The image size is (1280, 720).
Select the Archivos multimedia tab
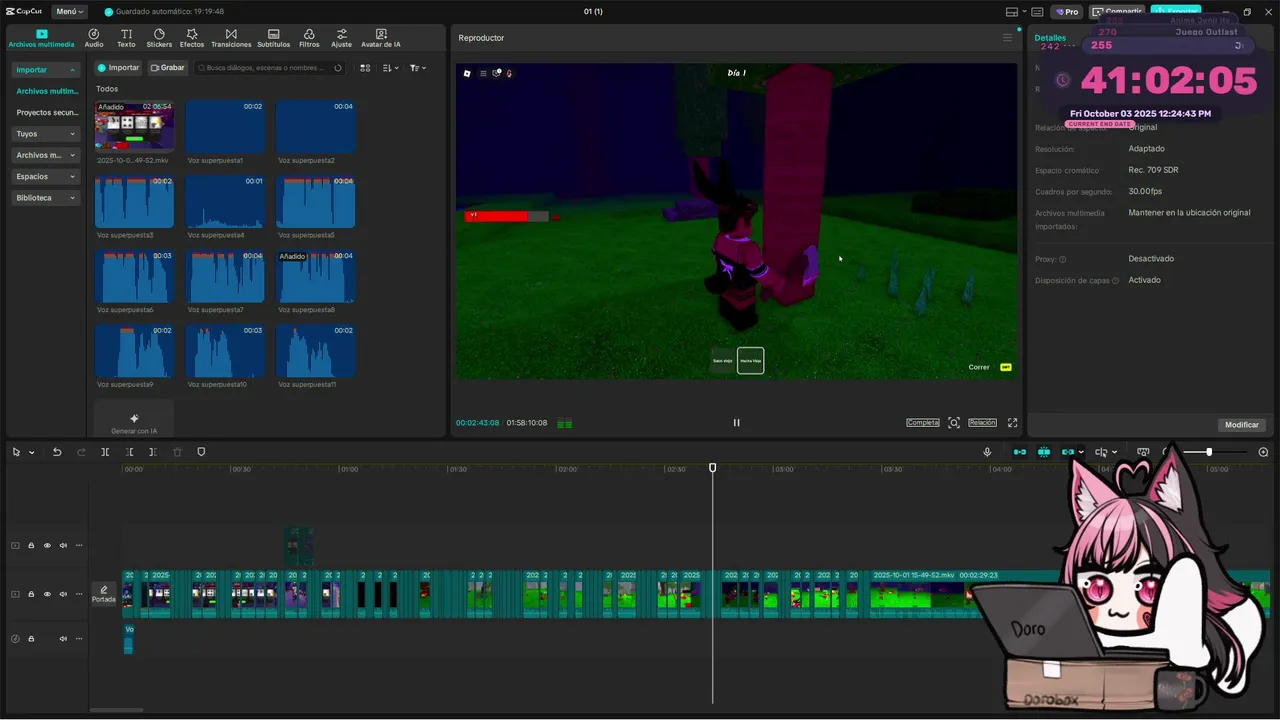tap(41, 38)
